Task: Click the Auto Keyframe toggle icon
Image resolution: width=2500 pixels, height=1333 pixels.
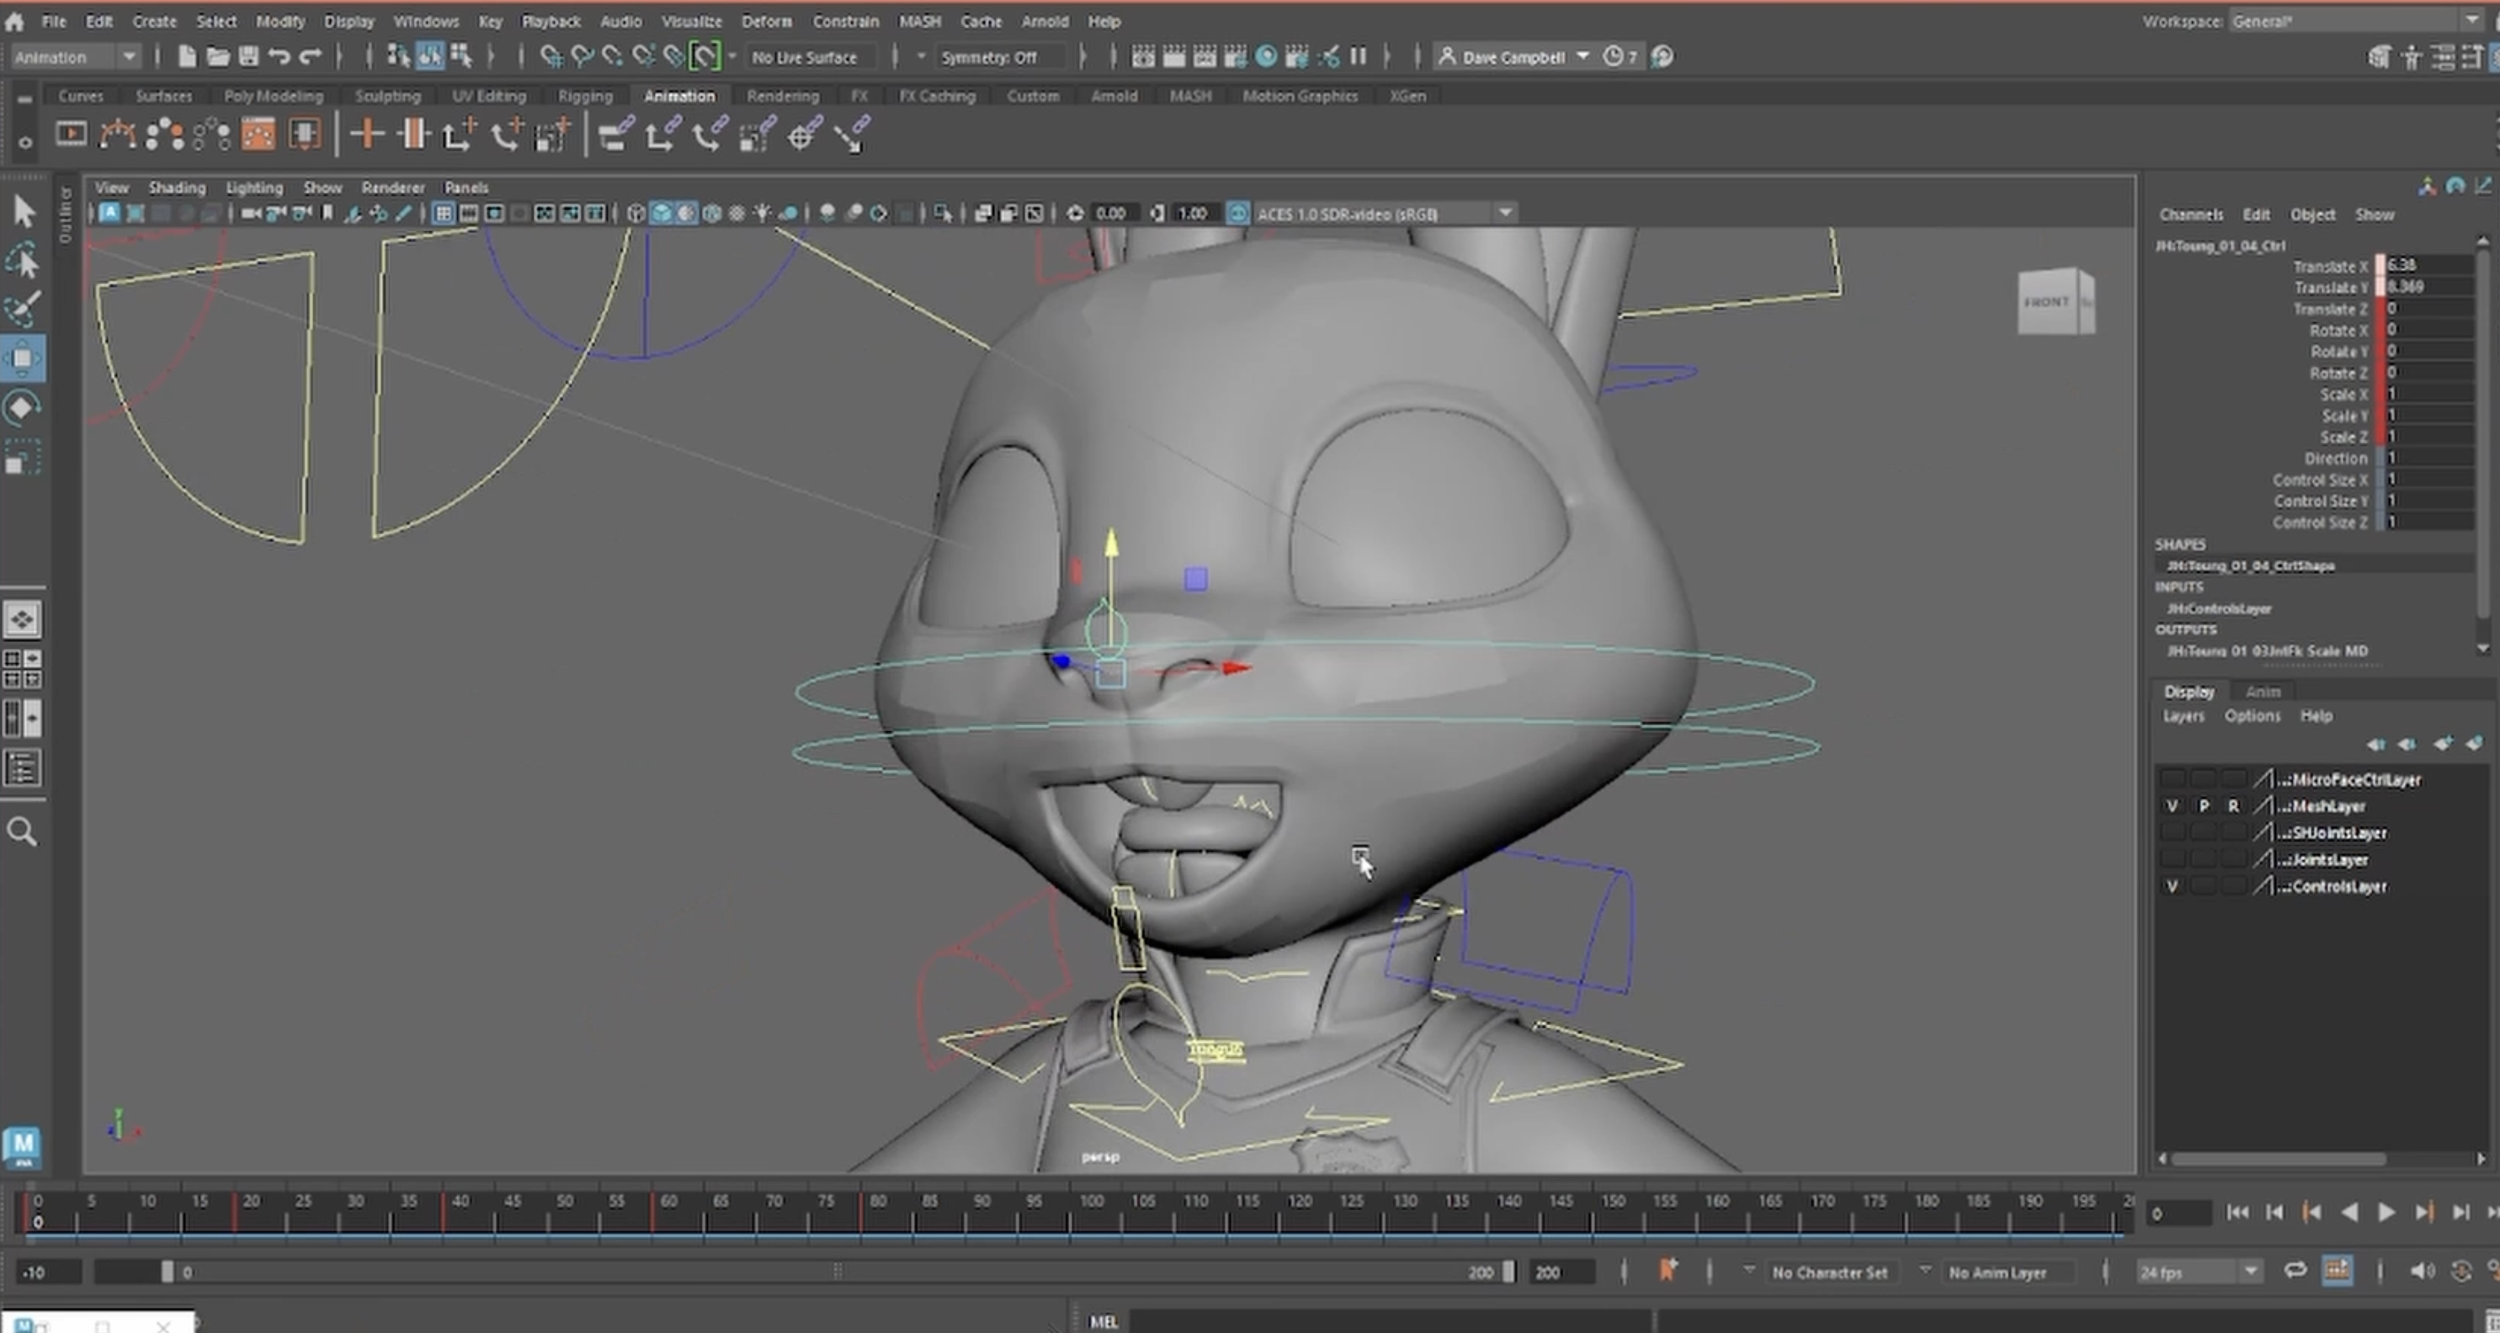Action: coord(1666,1271)
